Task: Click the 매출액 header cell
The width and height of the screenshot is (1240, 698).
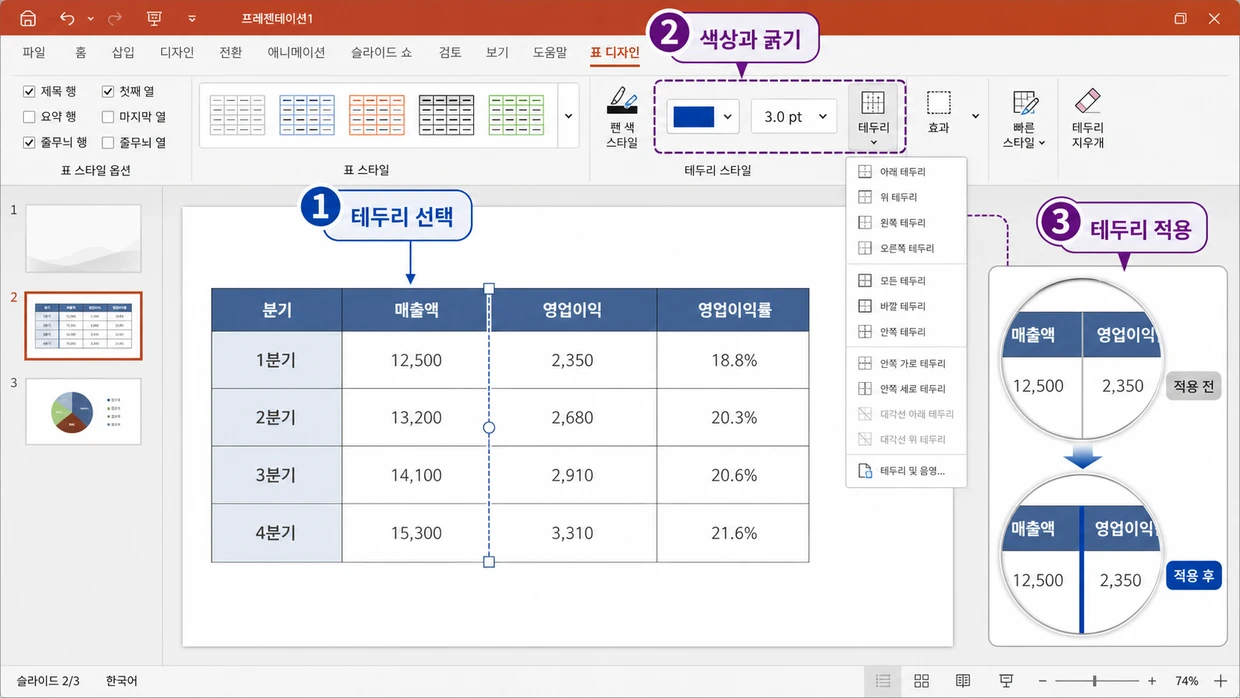Action: 416,310
